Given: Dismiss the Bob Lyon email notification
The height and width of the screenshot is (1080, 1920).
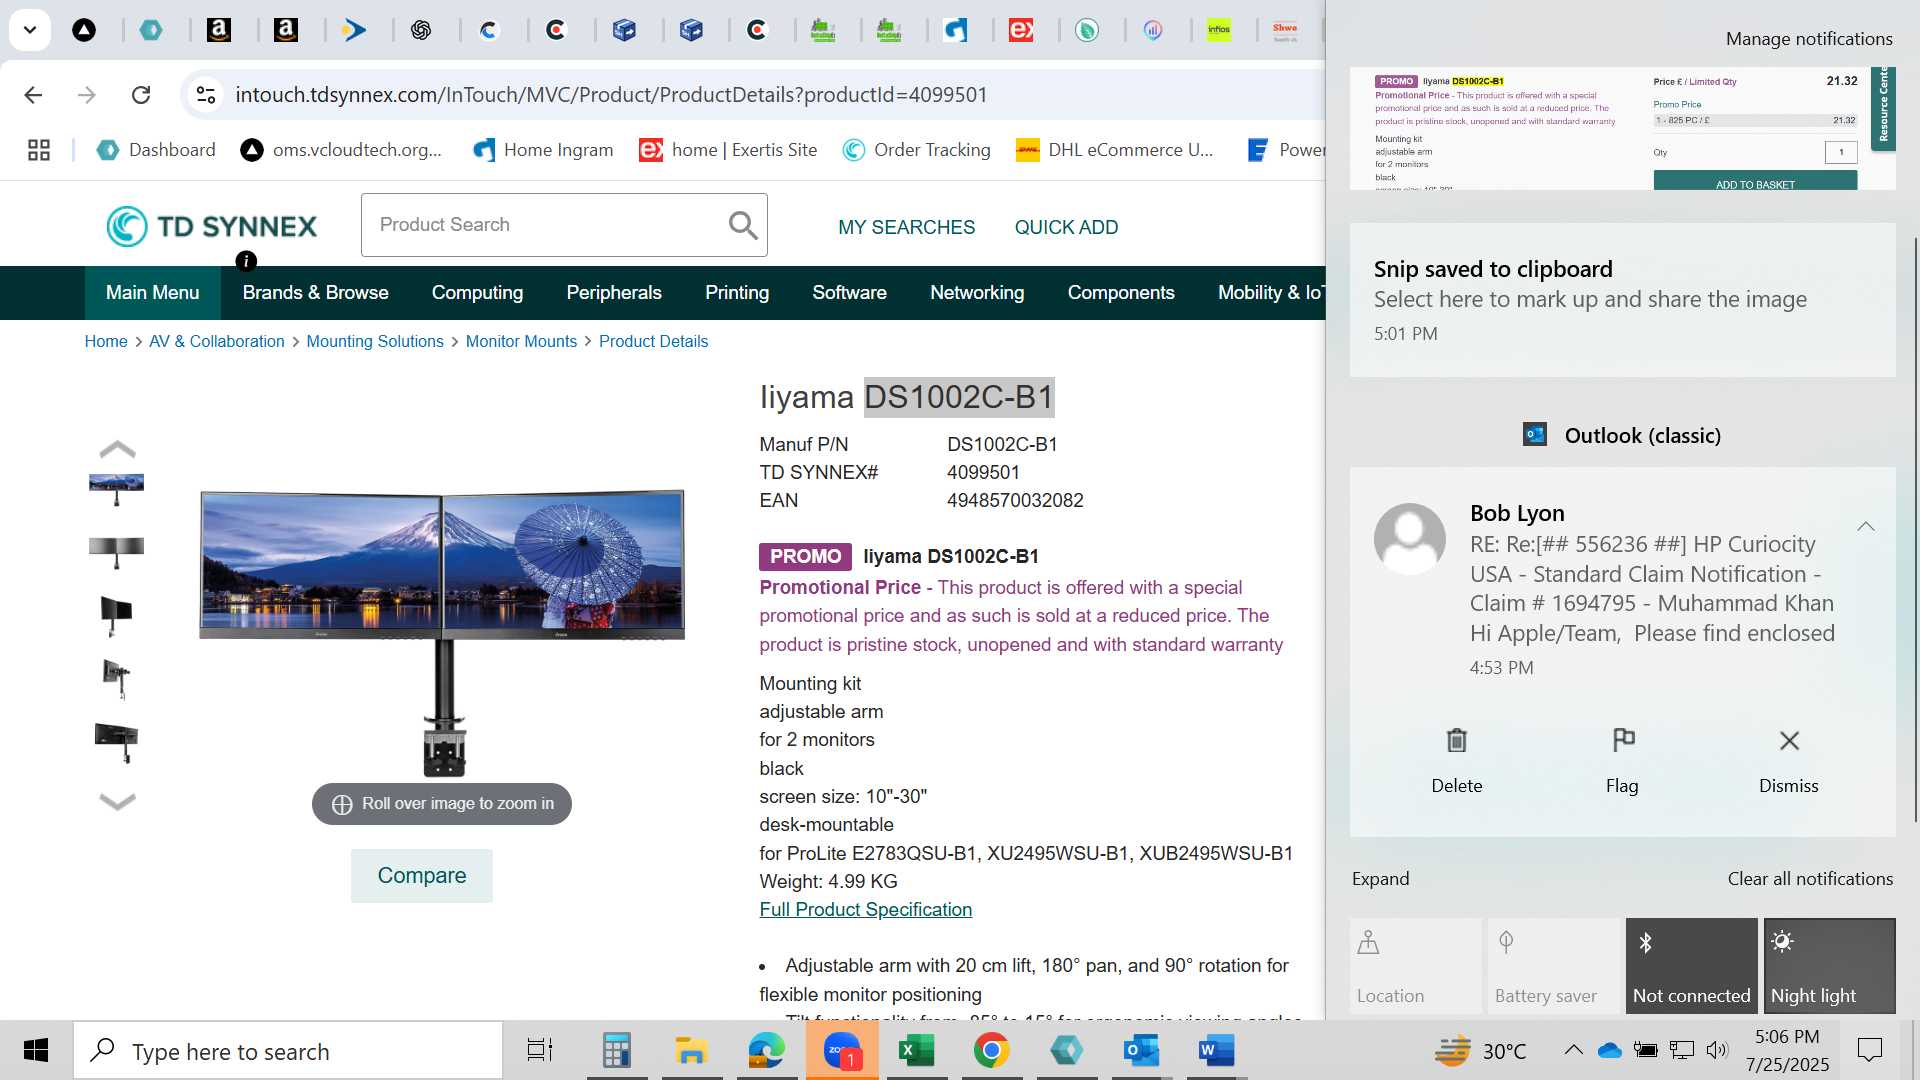Looking at the screenshot, I should coord(1789,760).
